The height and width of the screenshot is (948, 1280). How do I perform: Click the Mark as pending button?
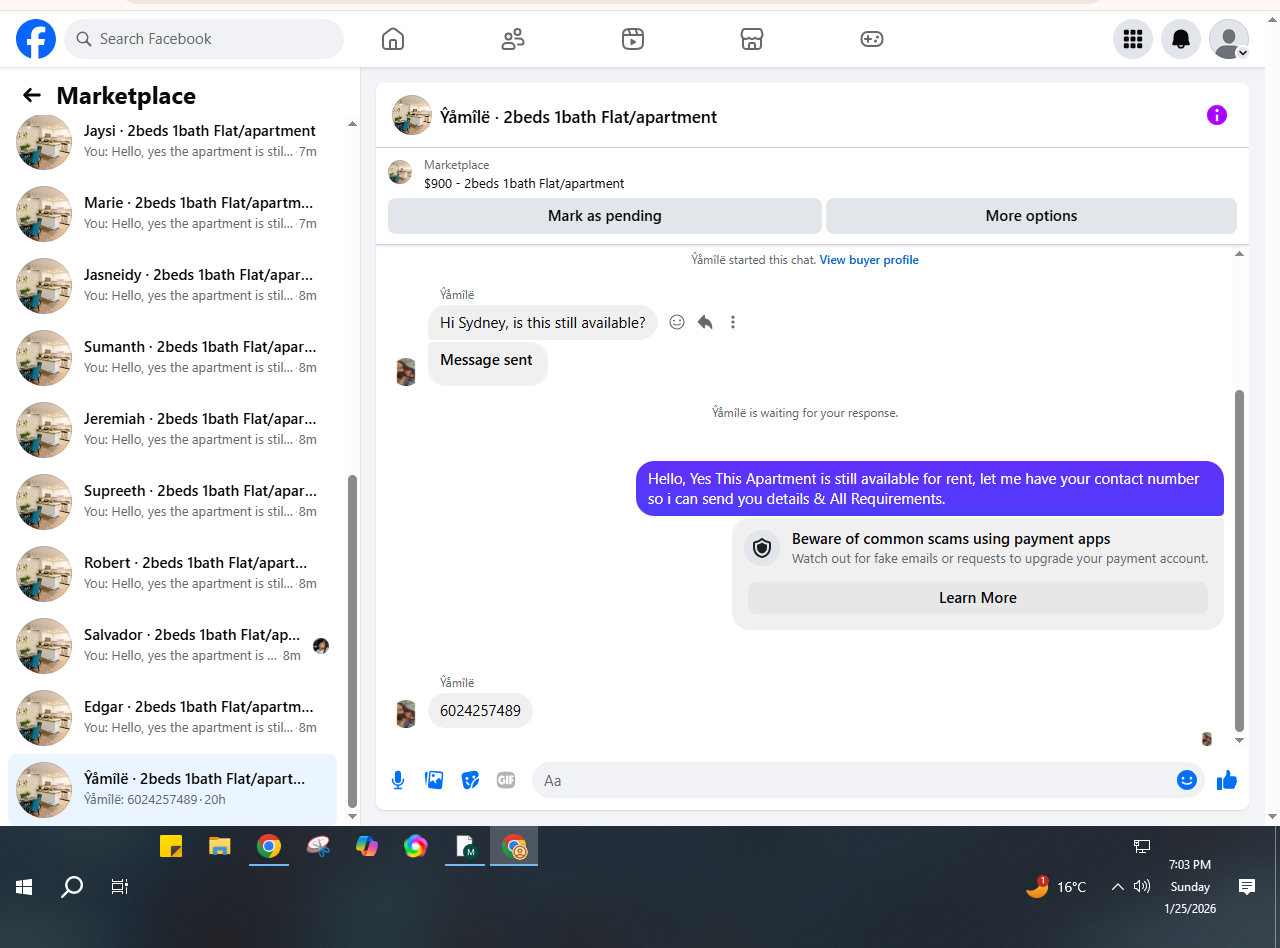pos(605,216)
